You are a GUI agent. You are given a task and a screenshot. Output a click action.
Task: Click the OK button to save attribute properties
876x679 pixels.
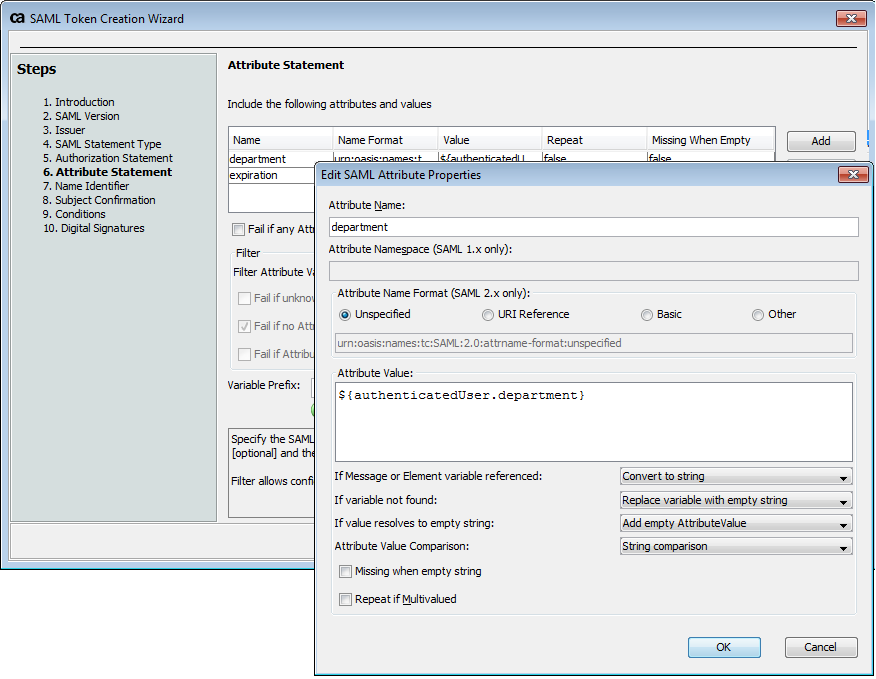723,647
